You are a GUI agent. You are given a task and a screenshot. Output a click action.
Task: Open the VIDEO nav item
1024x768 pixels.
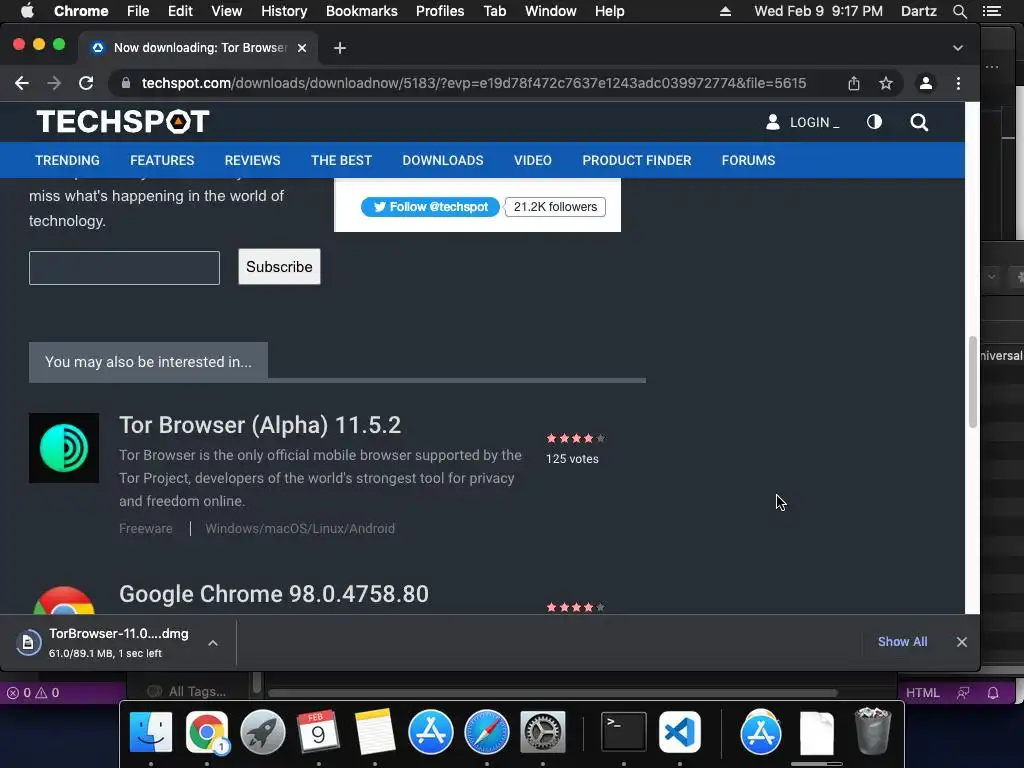pyautogui.click(x=532, y=160)
